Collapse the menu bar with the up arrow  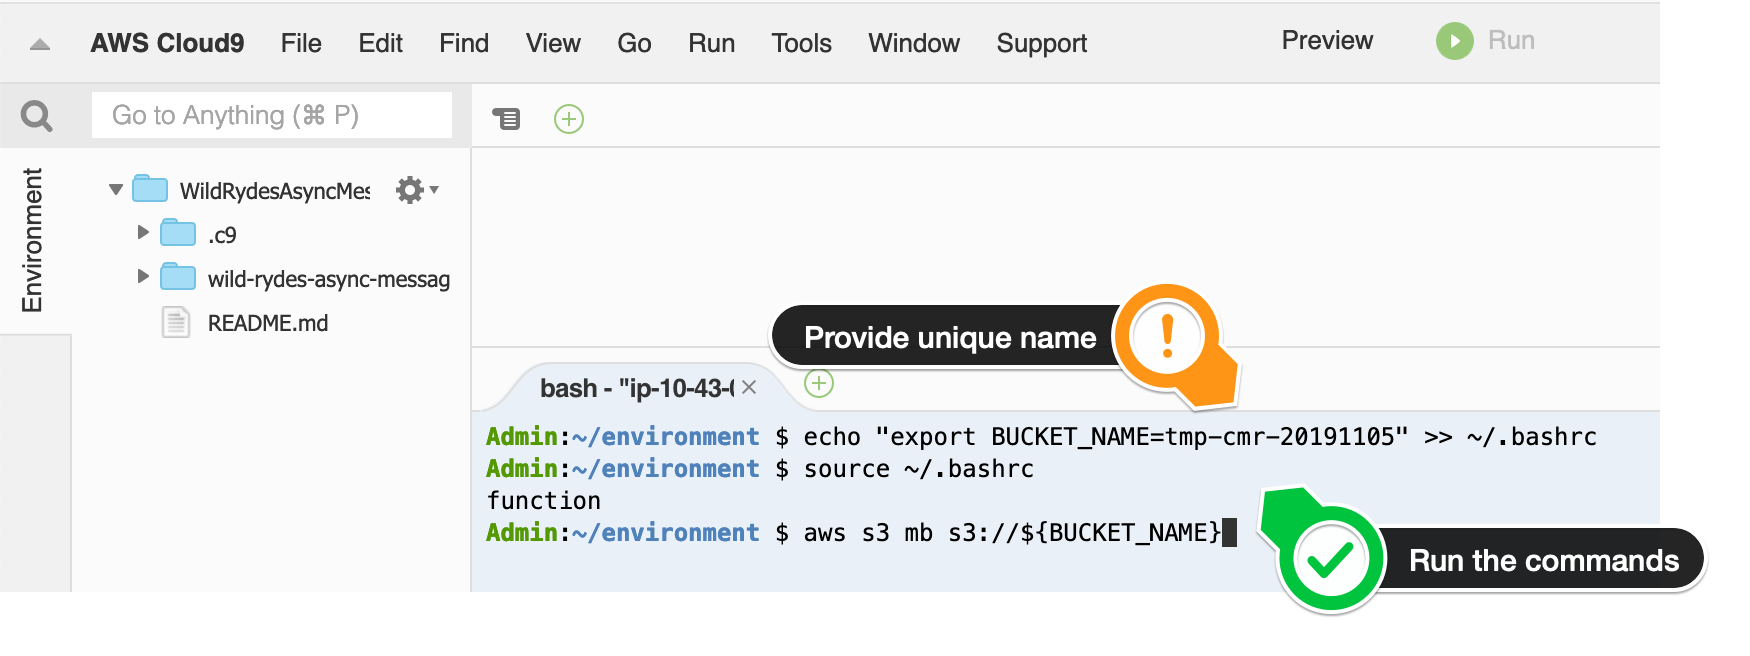tap(40, 44)
